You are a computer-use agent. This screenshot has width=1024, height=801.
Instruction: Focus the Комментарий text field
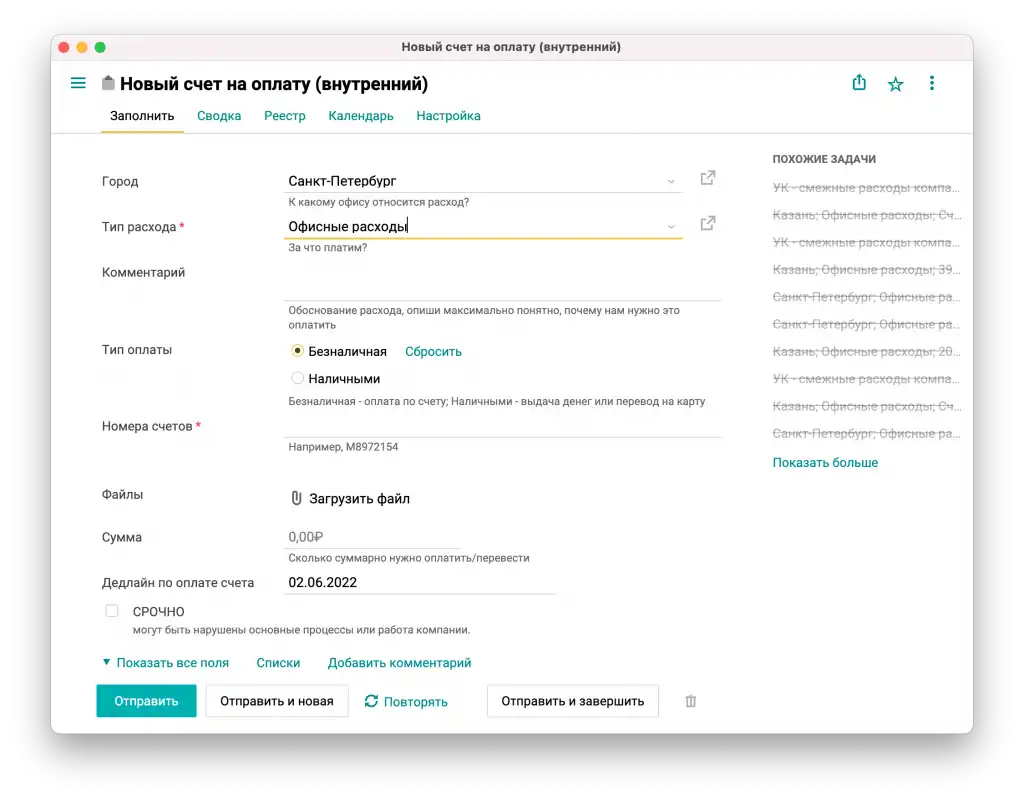pyautogui.click(x=503, y=282)
